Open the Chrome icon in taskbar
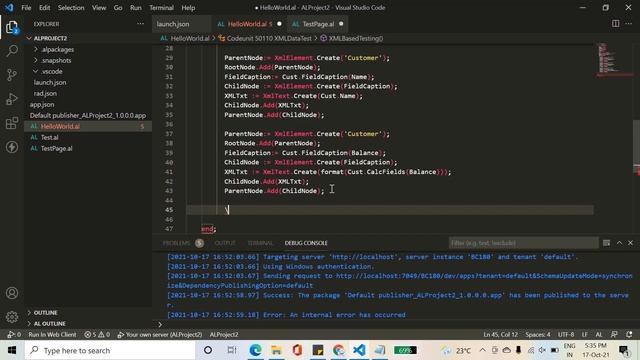 [338, 350]
